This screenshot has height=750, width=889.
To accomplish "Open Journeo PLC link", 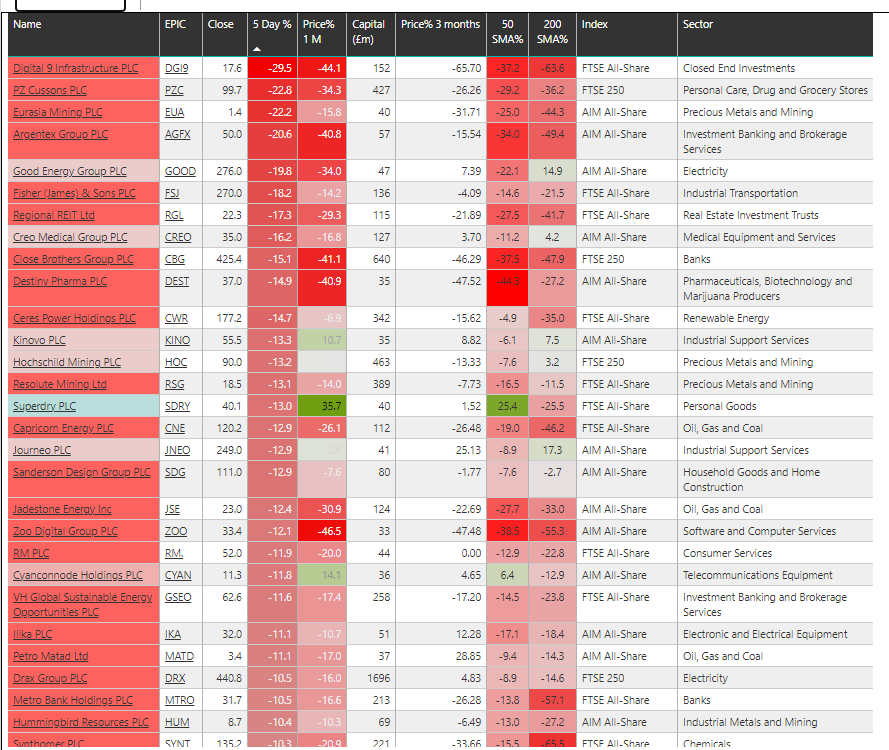I will coord(42,451).
